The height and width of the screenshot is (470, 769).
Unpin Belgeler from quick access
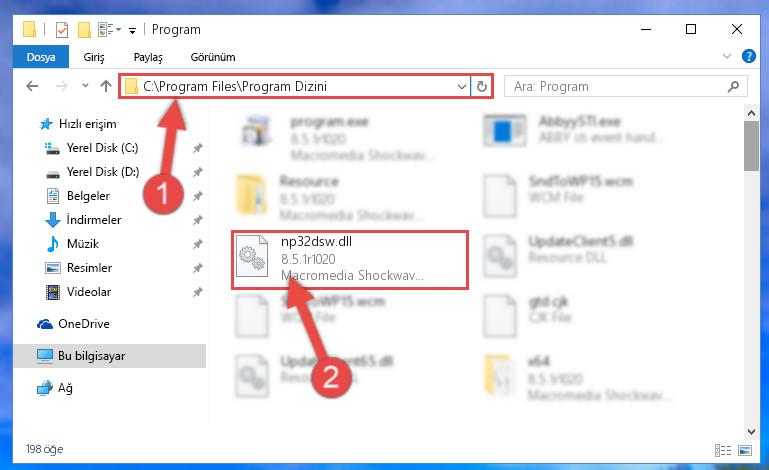pos(198,196)
